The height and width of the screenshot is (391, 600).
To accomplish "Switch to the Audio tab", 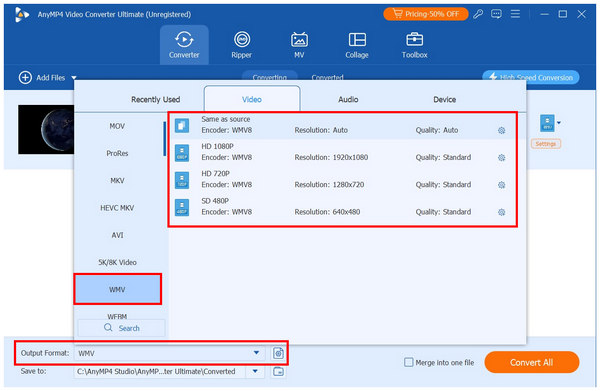I will click(348, 99).
